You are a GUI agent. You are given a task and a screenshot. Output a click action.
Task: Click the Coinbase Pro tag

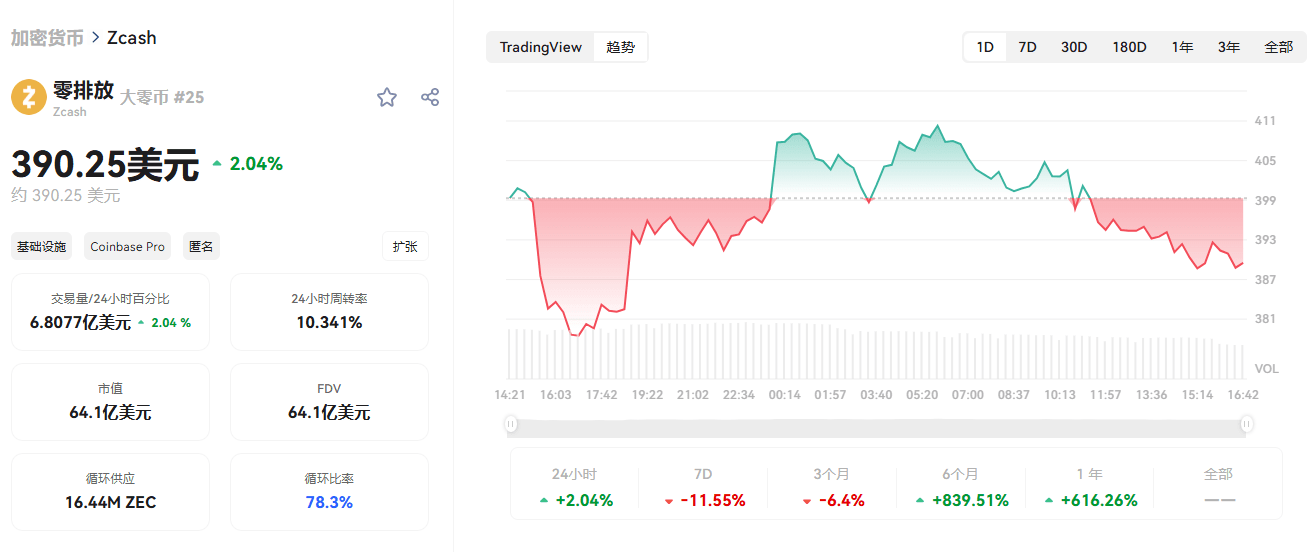point(127,247)
